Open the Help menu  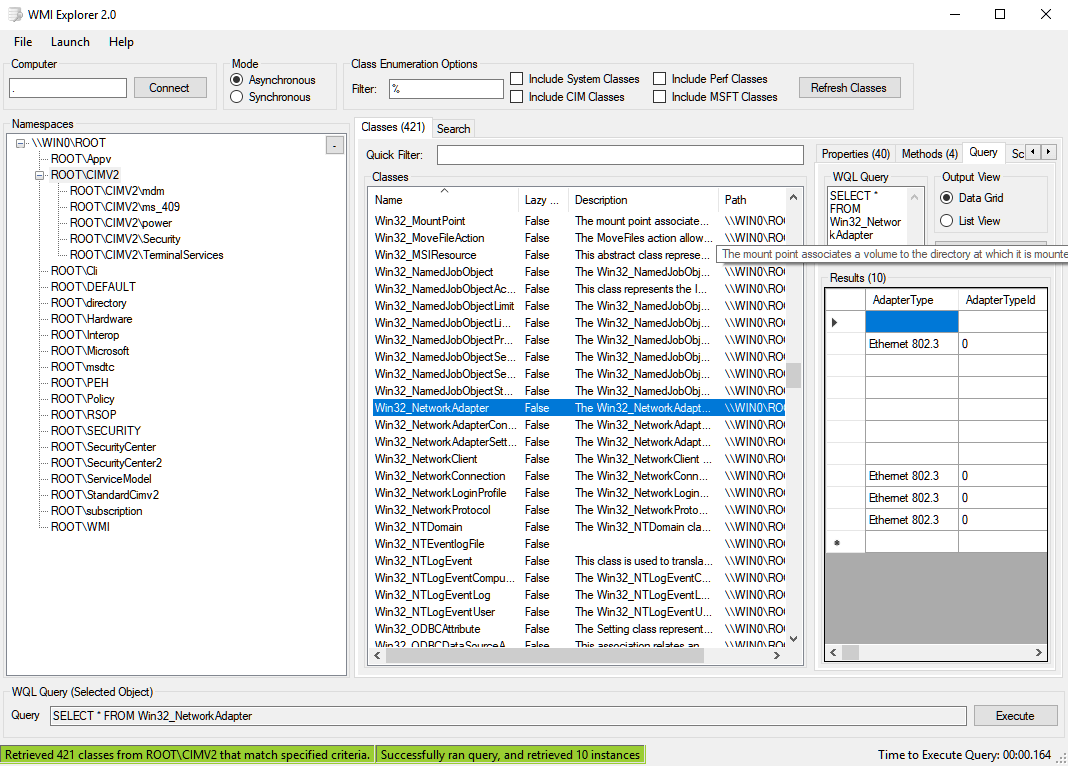pos(121,42)
